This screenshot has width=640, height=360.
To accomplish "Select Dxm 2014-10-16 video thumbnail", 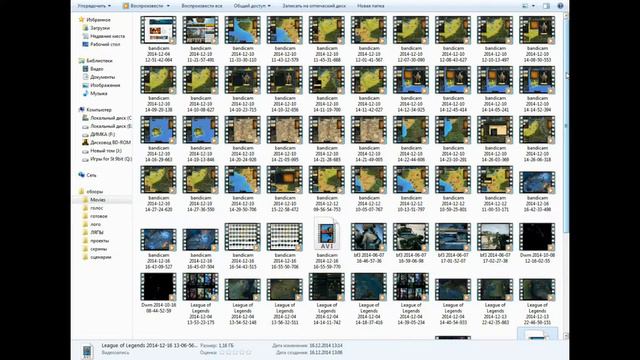I will (158, 287).
